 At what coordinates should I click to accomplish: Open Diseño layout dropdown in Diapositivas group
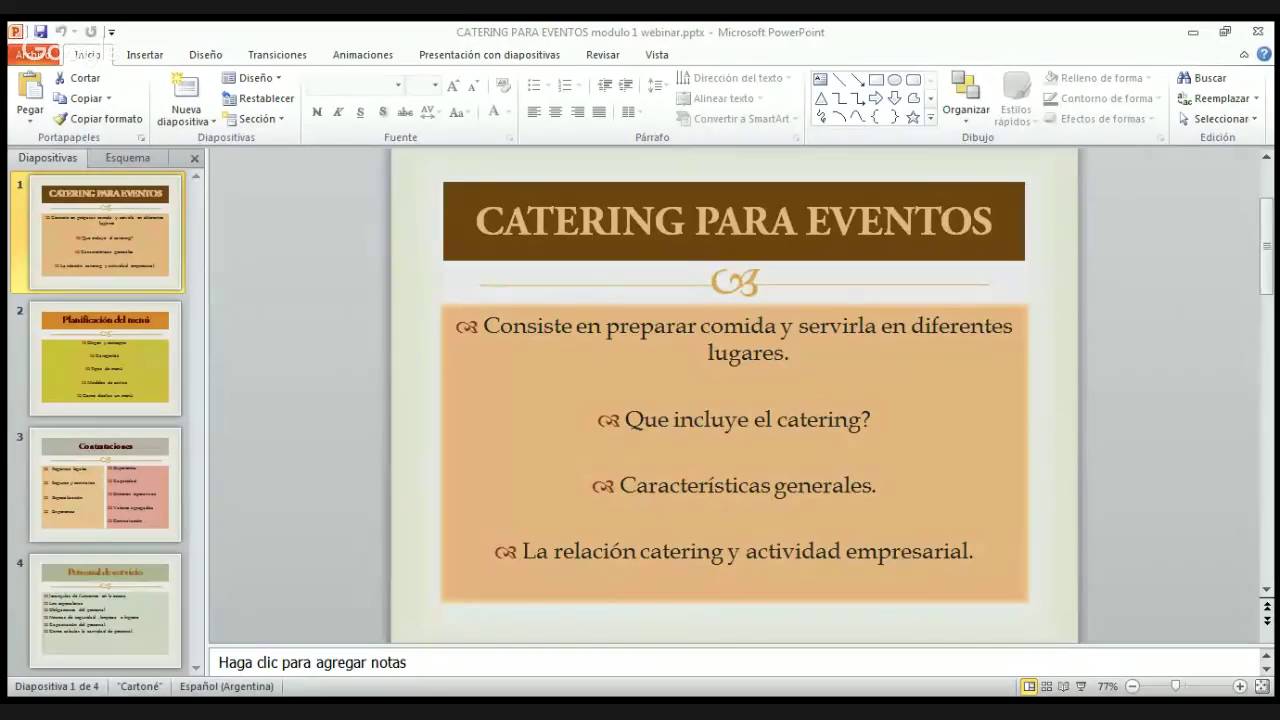(252, 78)
